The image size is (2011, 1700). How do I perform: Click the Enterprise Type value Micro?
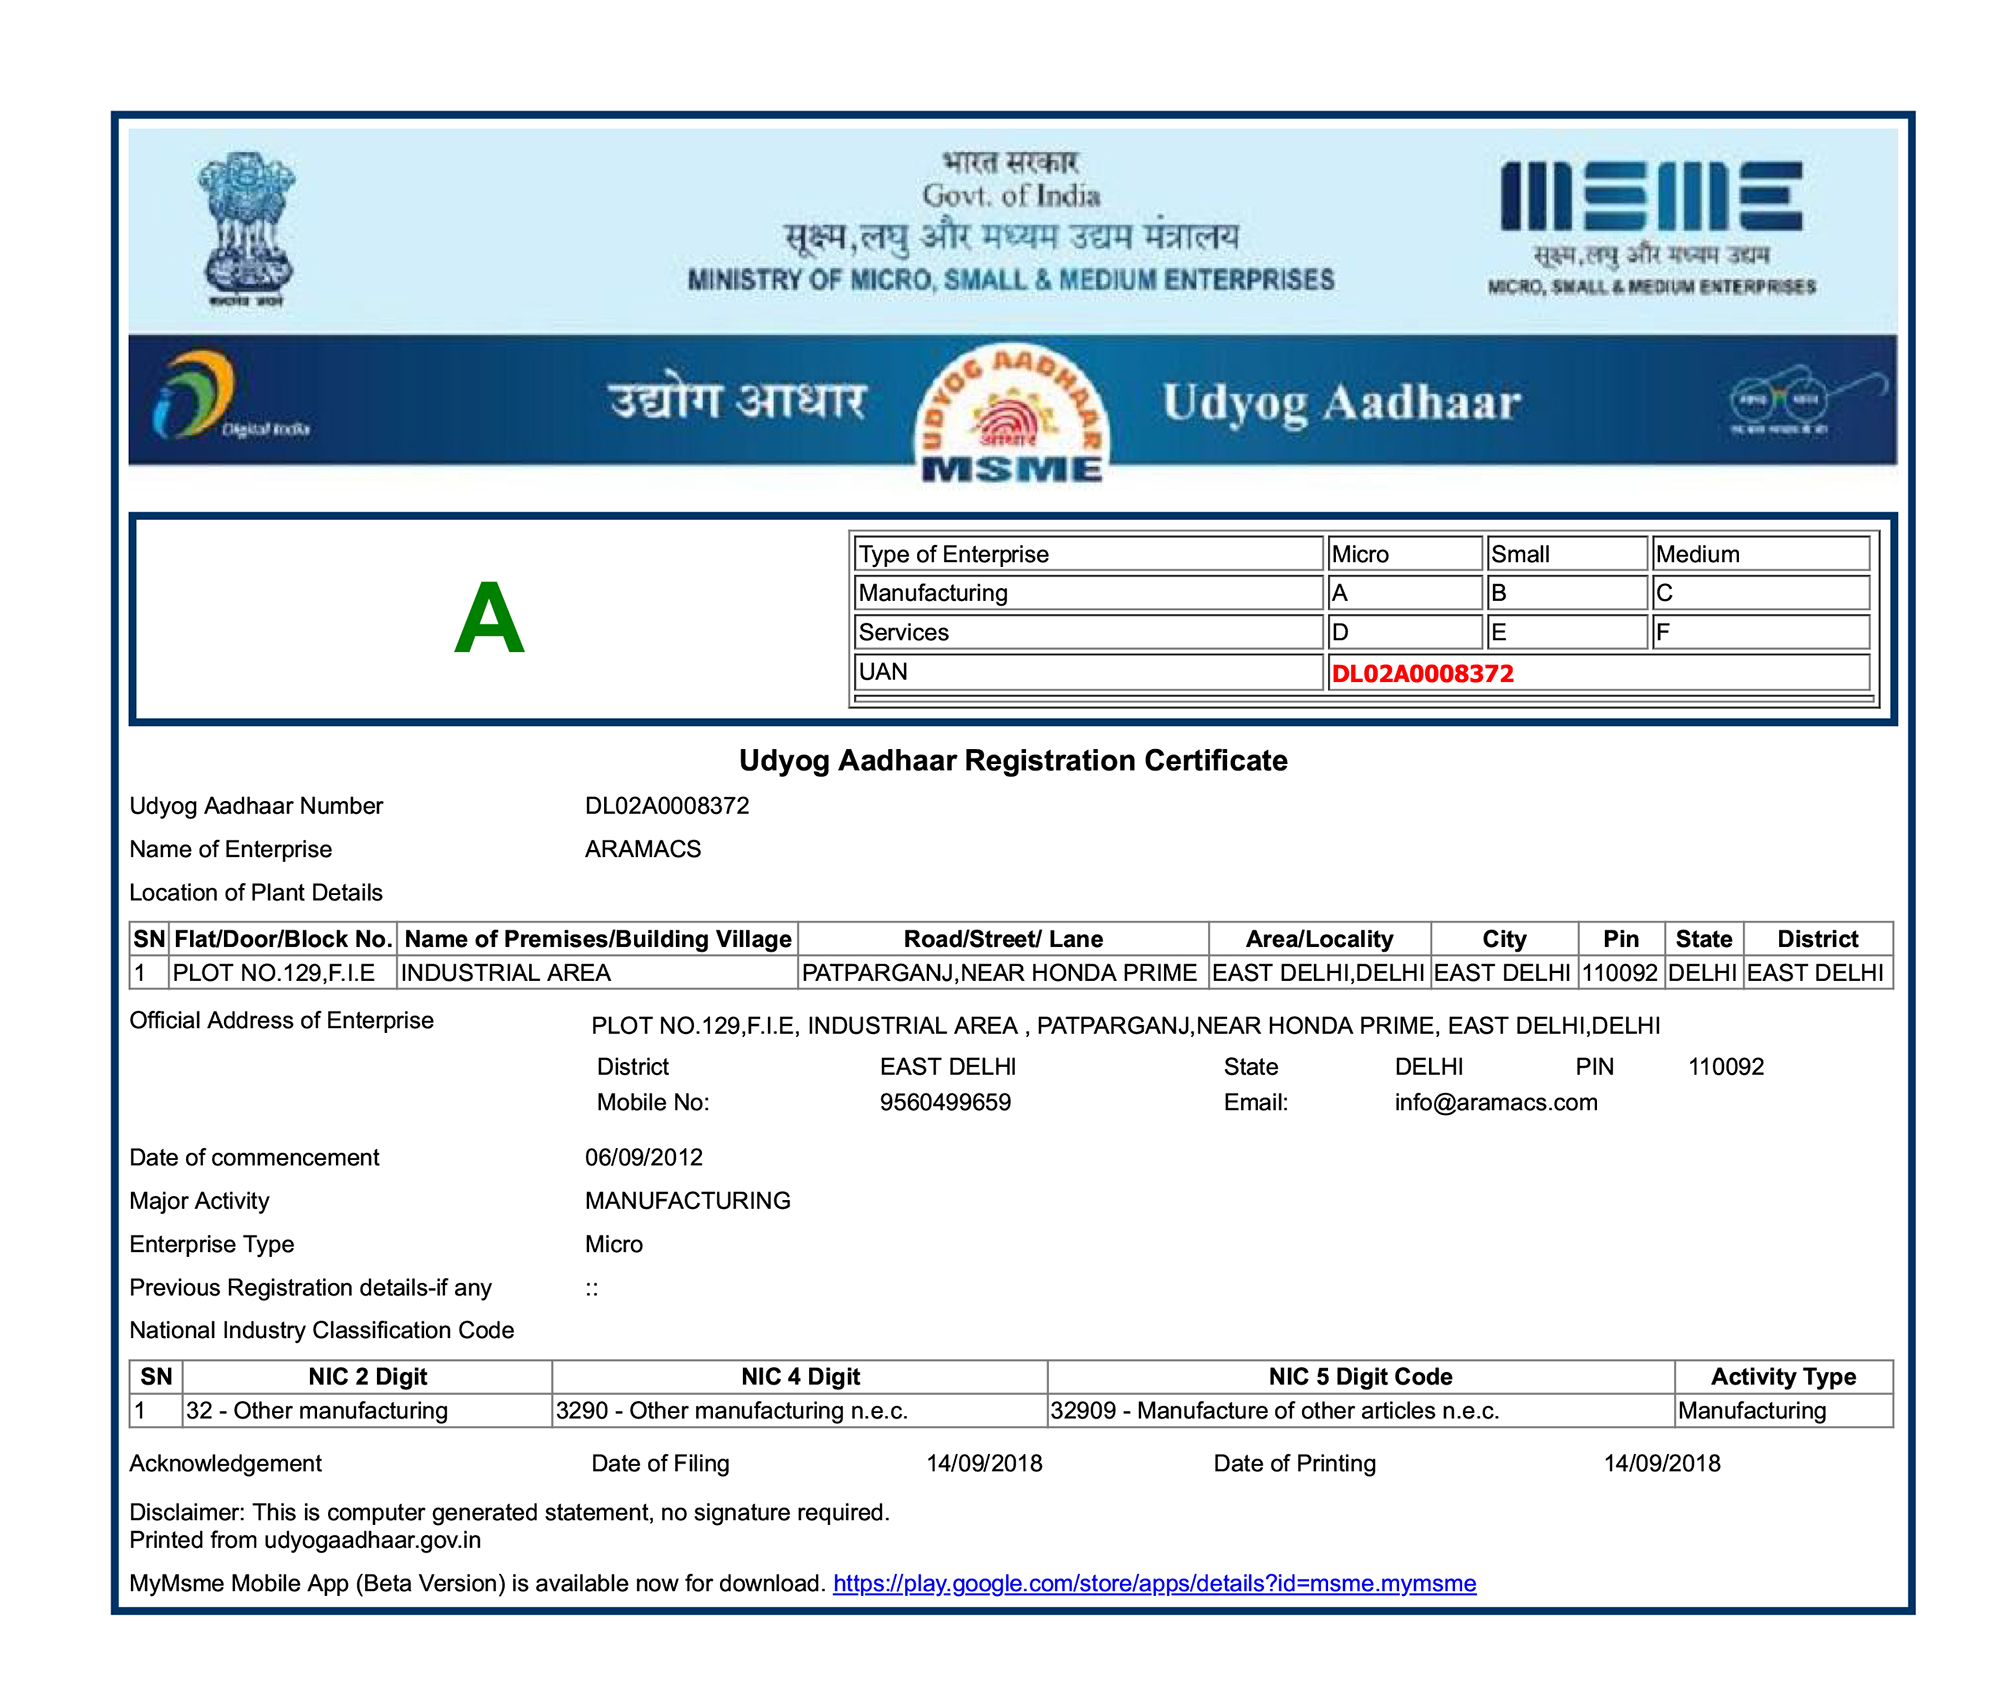(x=614, y=1244)
